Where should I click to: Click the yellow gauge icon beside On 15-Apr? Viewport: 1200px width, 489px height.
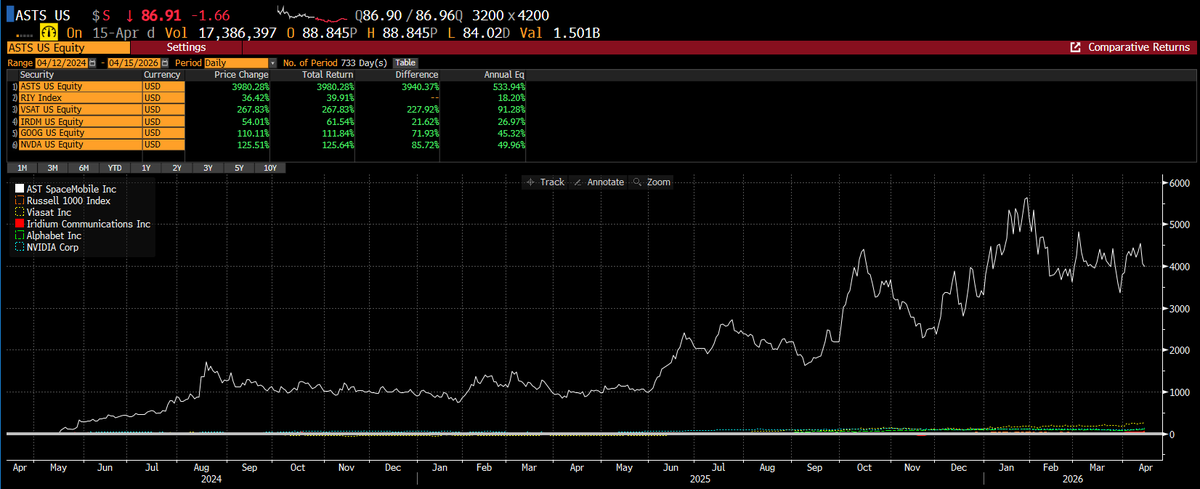47,32
